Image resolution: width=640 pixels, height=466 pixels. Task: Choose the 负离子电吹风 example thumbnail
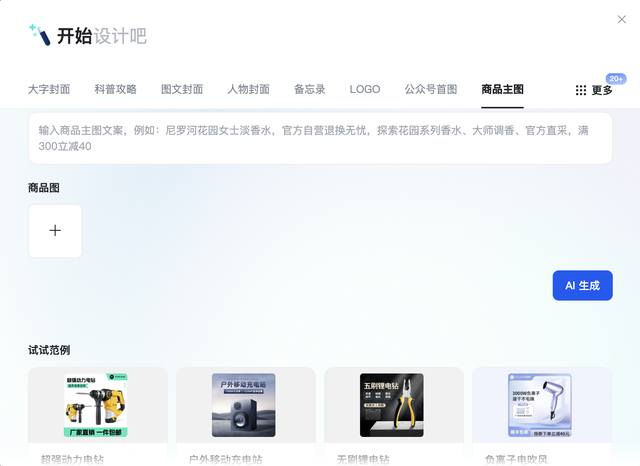540,405
